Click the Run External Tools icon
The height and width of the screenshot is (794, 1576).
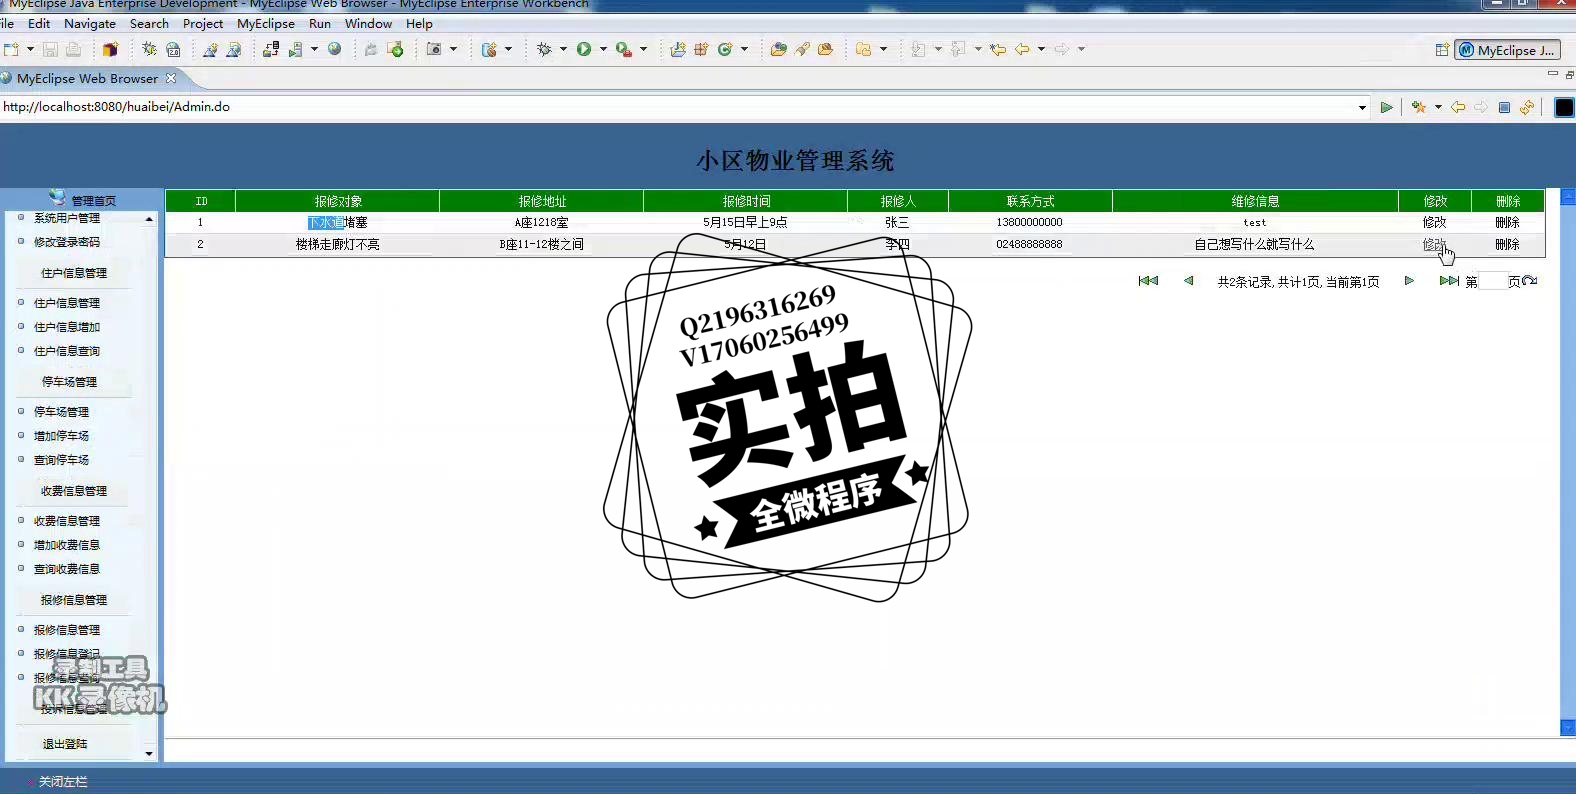click(624, 49)
